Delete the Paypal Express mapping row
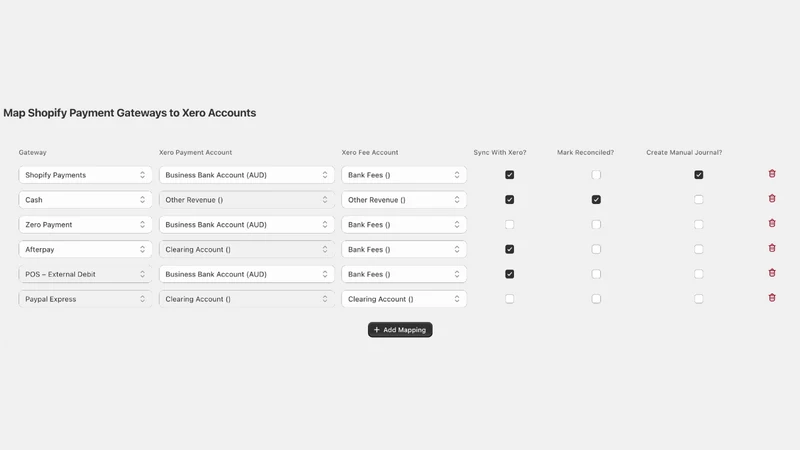 click(772, 298)
